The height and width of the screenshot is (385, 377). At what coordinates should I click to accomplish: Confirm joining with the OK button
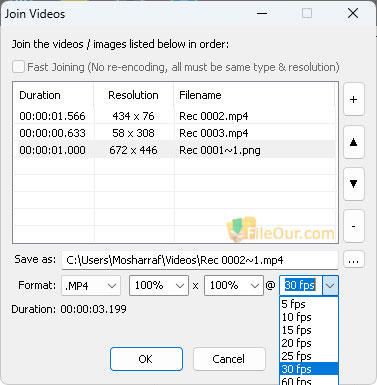[146, 359]
